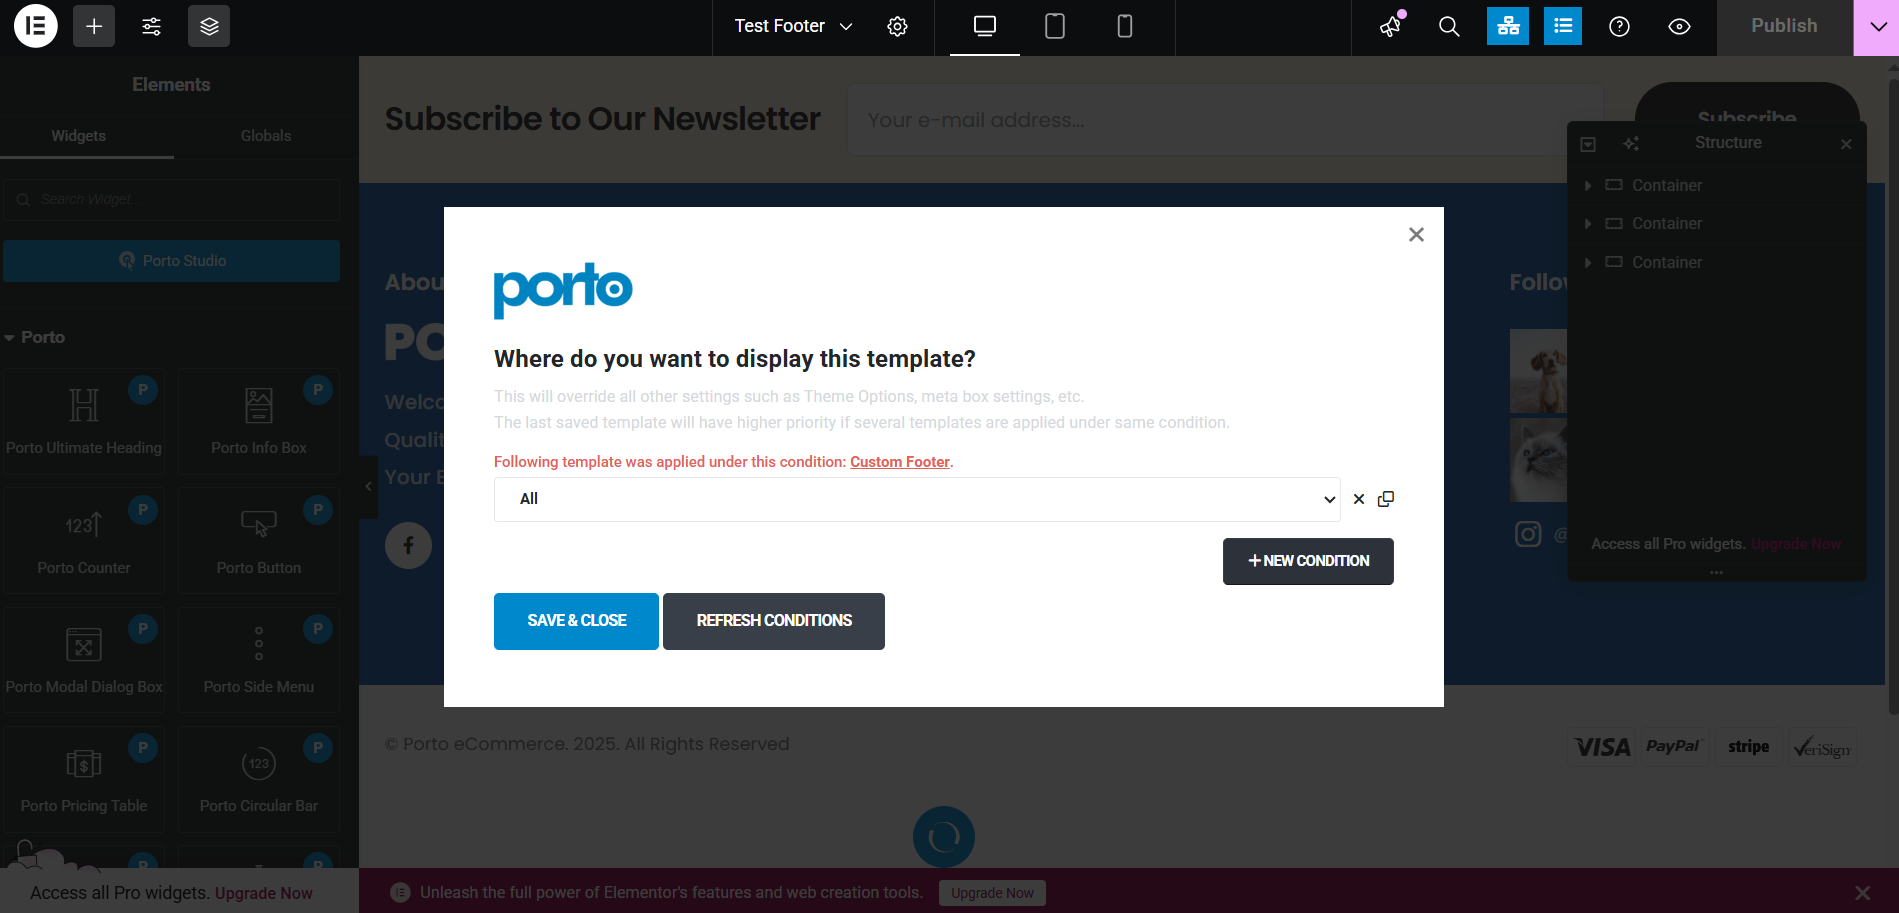
Task: Switch to mobile preview mode
Action: tap(1125, 26)
